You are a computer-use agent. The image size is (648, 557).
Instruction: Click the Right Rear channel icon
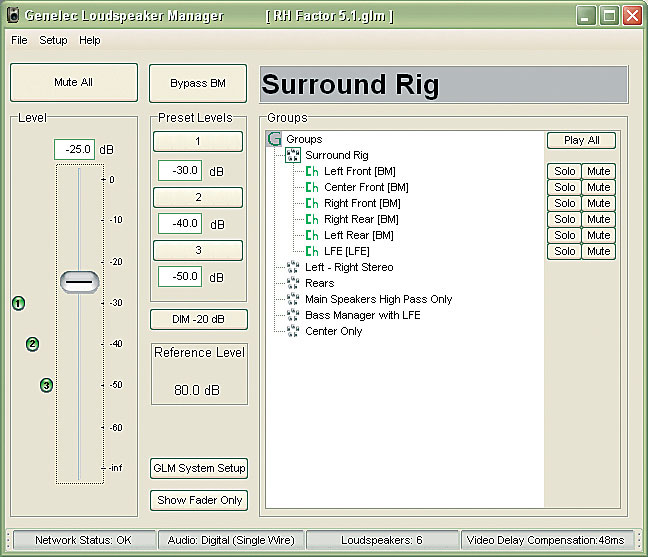point(312,219)
